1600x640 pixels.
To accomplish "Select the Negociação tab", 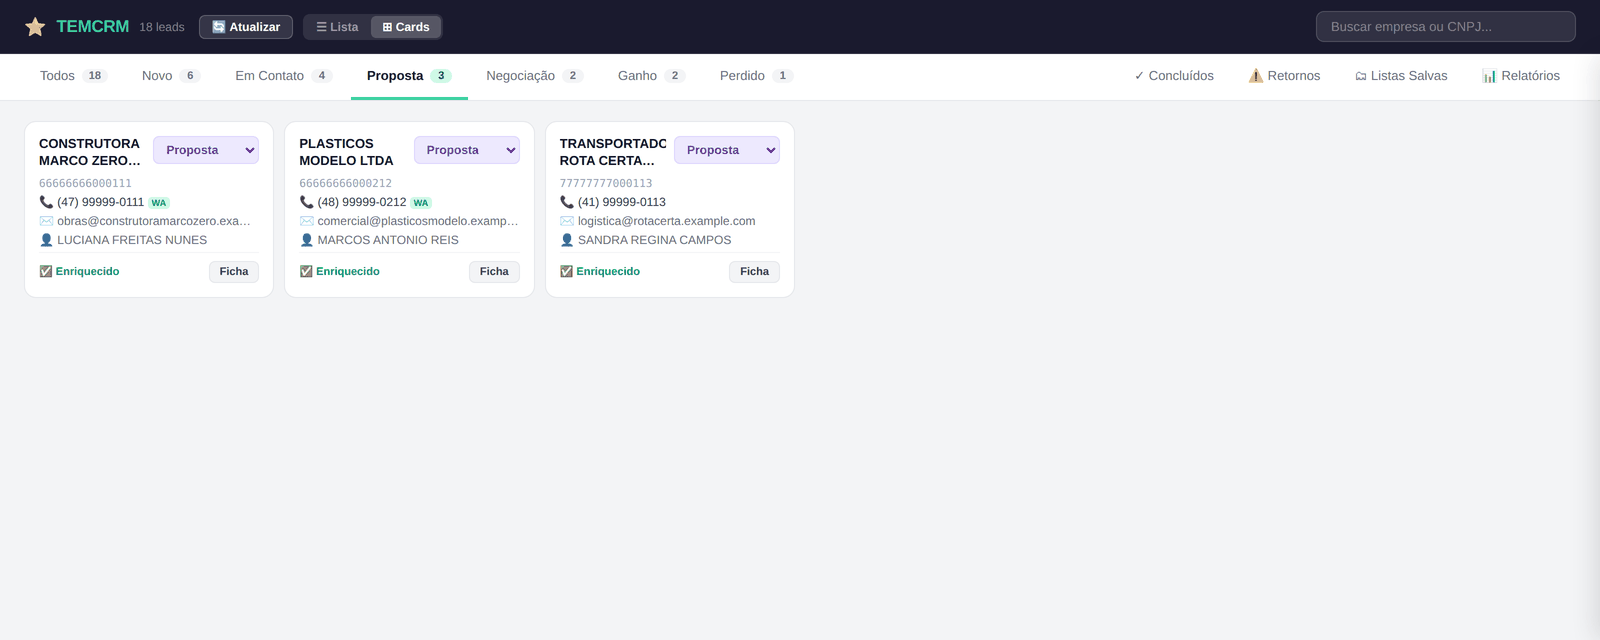I will [534, 76].
